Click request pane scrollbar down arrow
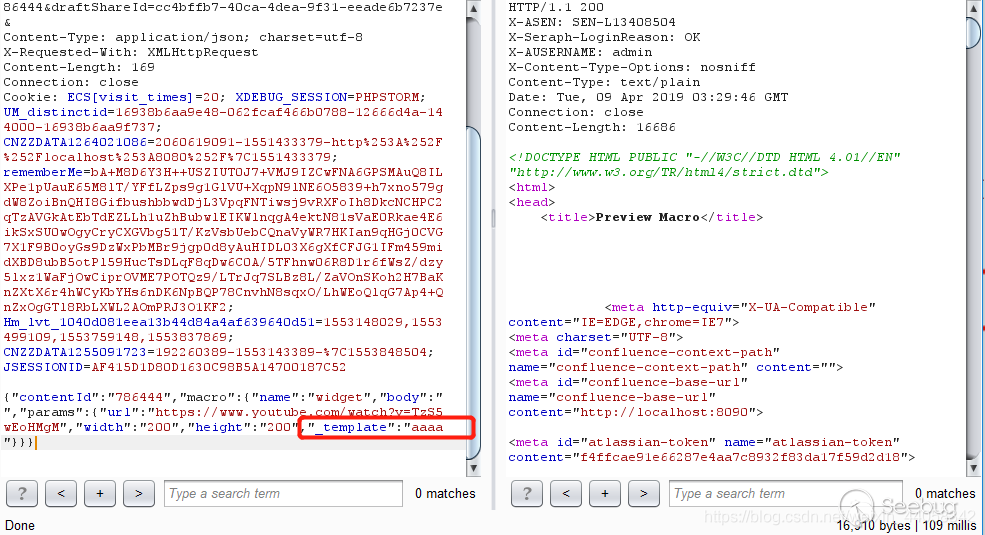The width and height of the screenshot is (985, 535). click(x=474, y=468)
